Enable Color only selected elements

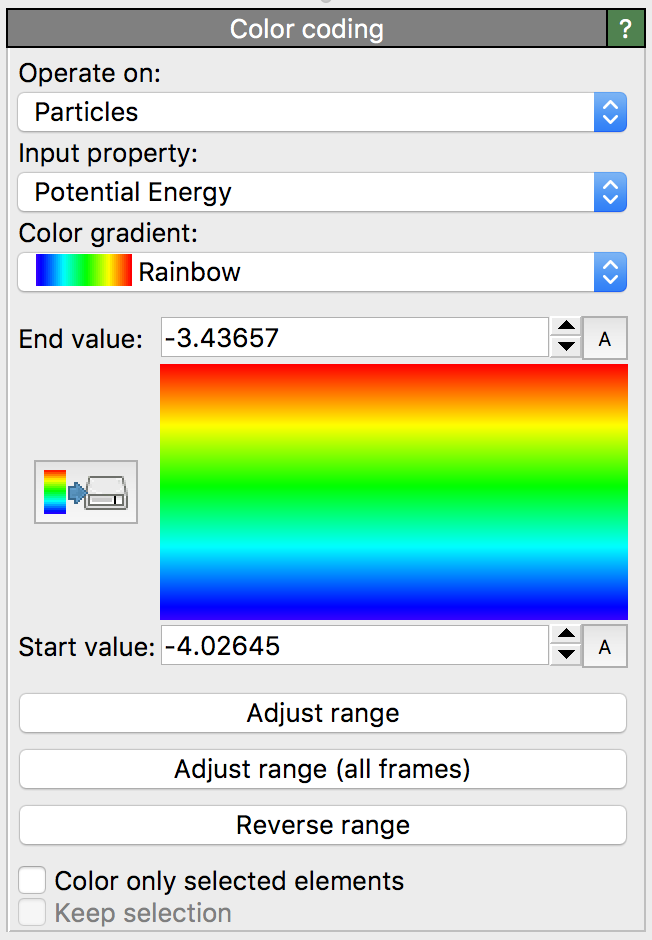click(33, 880)
